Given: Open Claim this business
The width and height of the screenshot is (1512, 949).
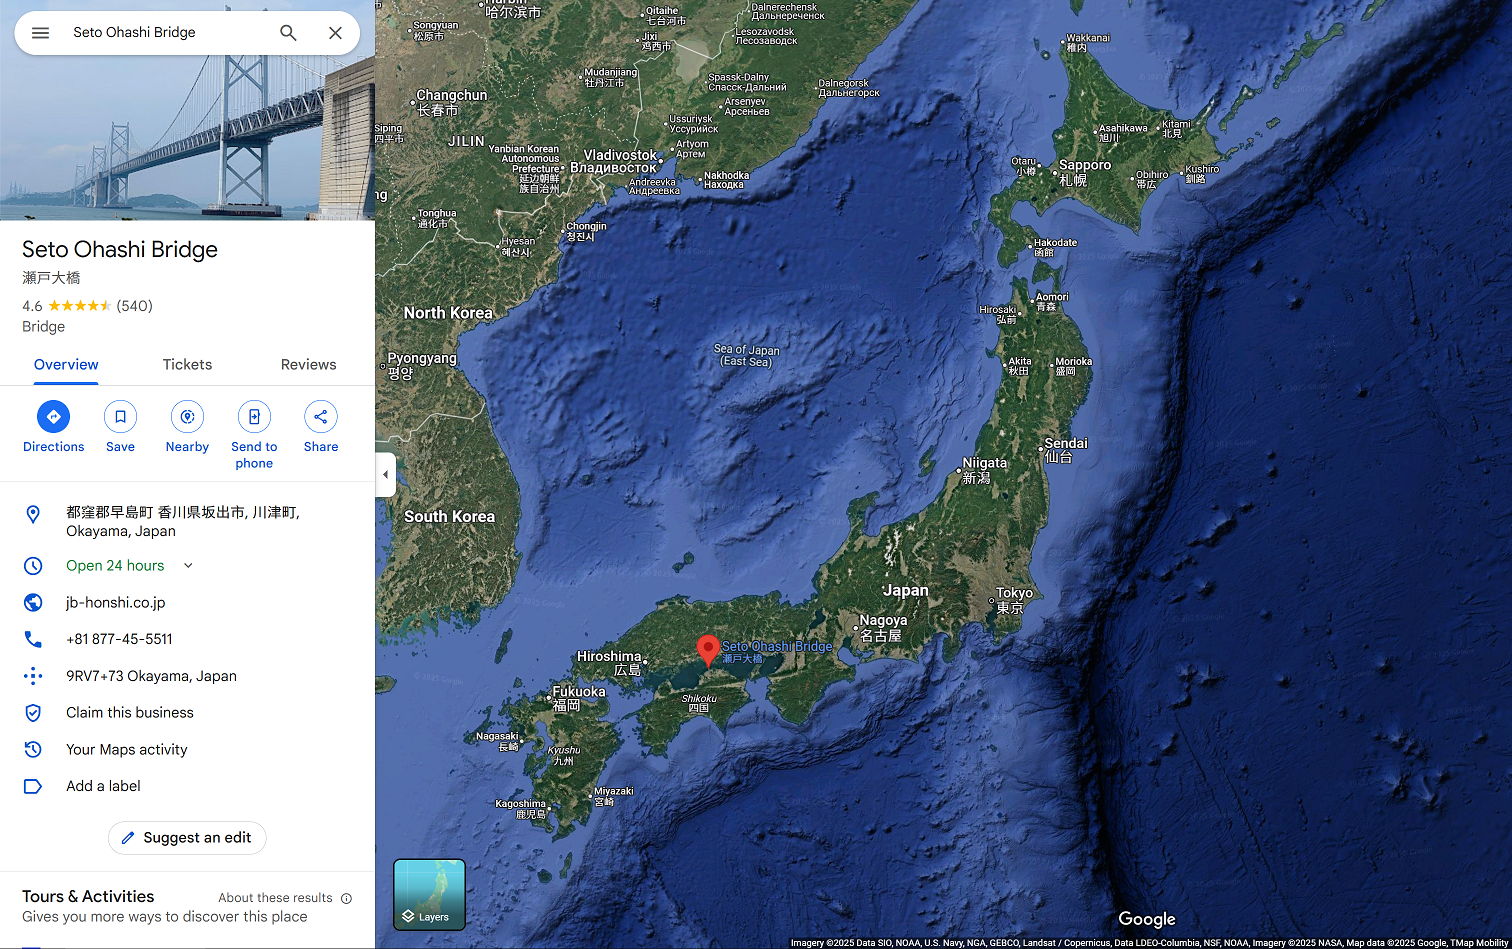Looking at the screenshot, I should (130, 713).
